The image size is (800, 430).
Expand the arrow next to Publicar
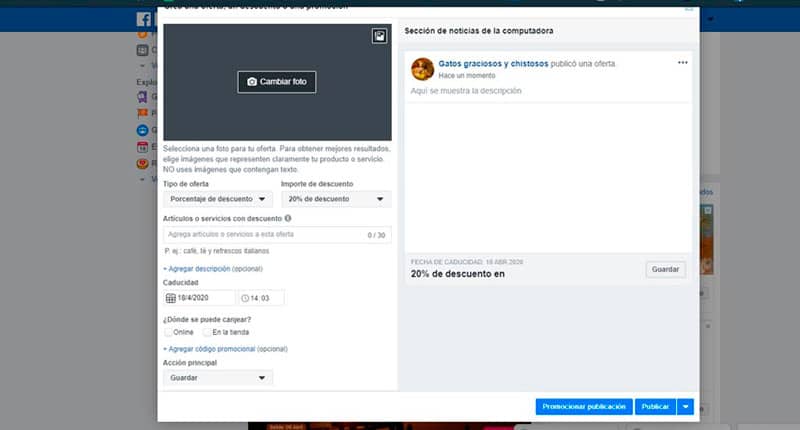point(685,407)
